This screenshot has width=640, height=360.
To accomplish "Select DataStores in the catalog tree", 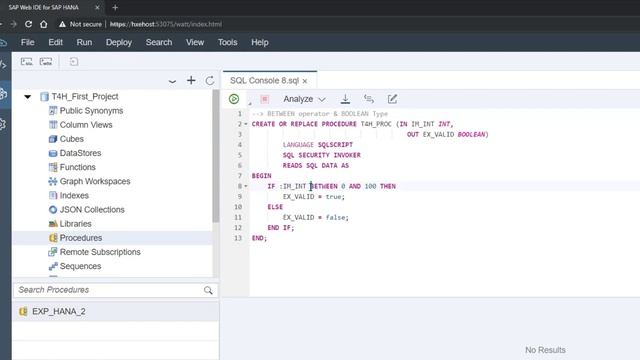I will tap(80, 153).
